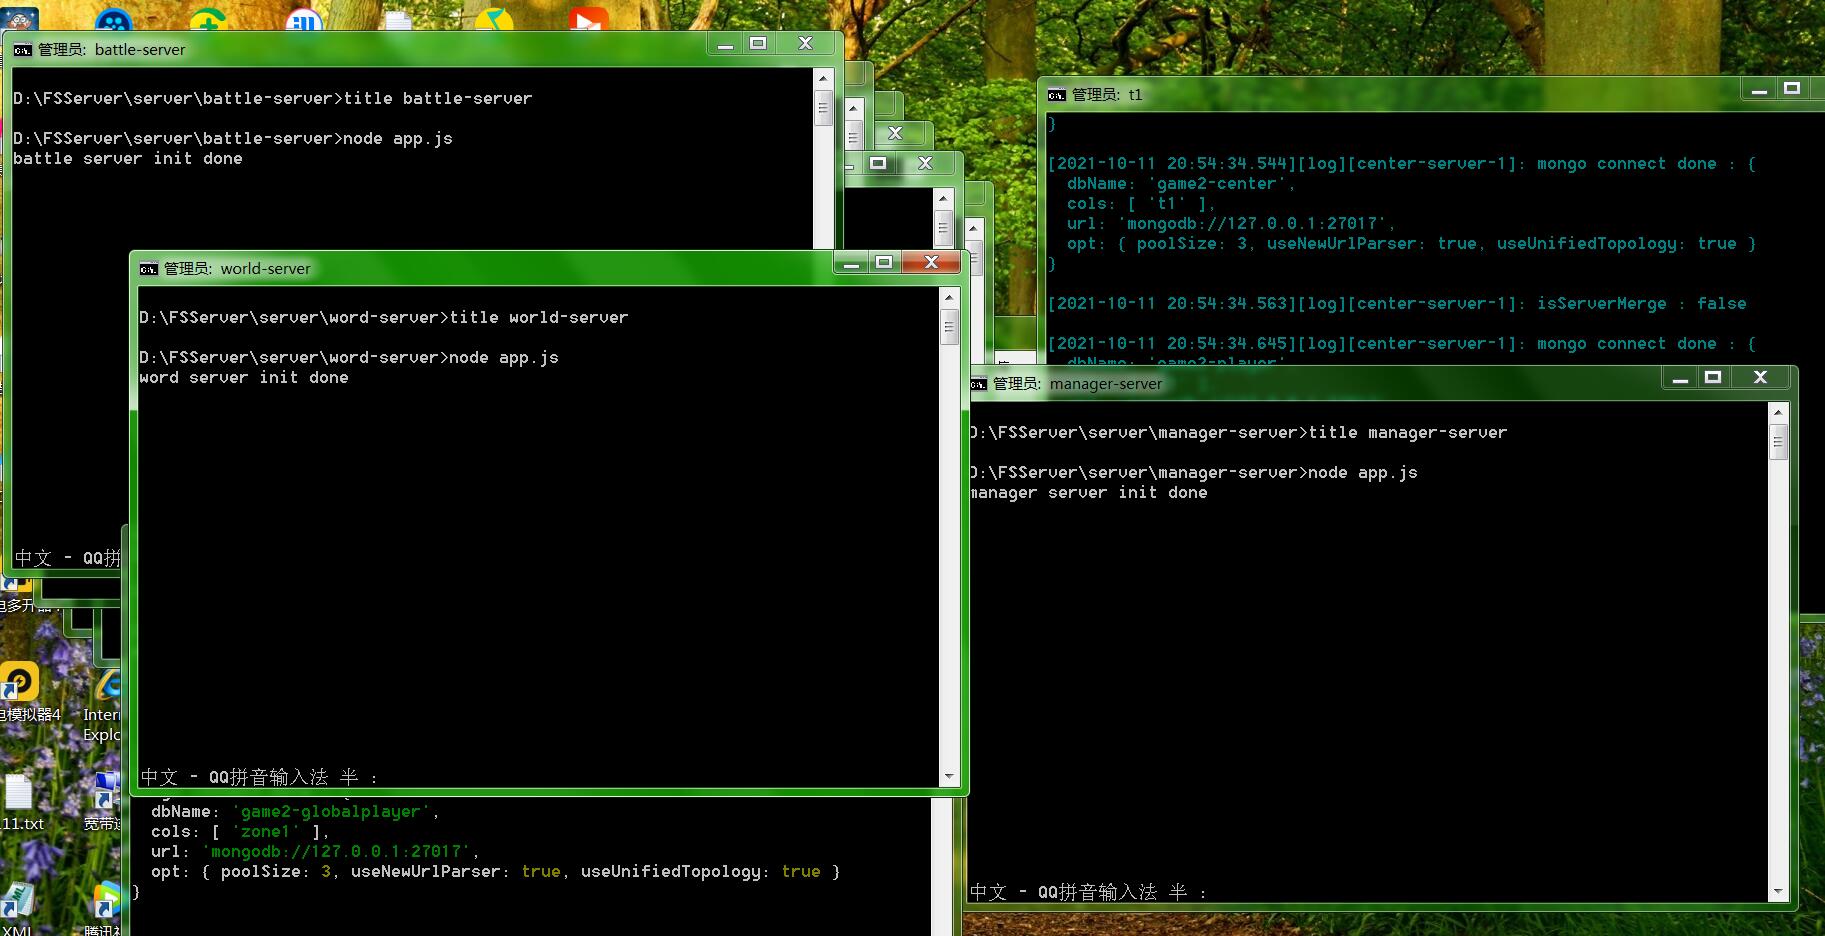Image resolution: width=1825 pixels, height=936 pixels.
Task: Close the battle-server console window
Action: pos(805,43)
